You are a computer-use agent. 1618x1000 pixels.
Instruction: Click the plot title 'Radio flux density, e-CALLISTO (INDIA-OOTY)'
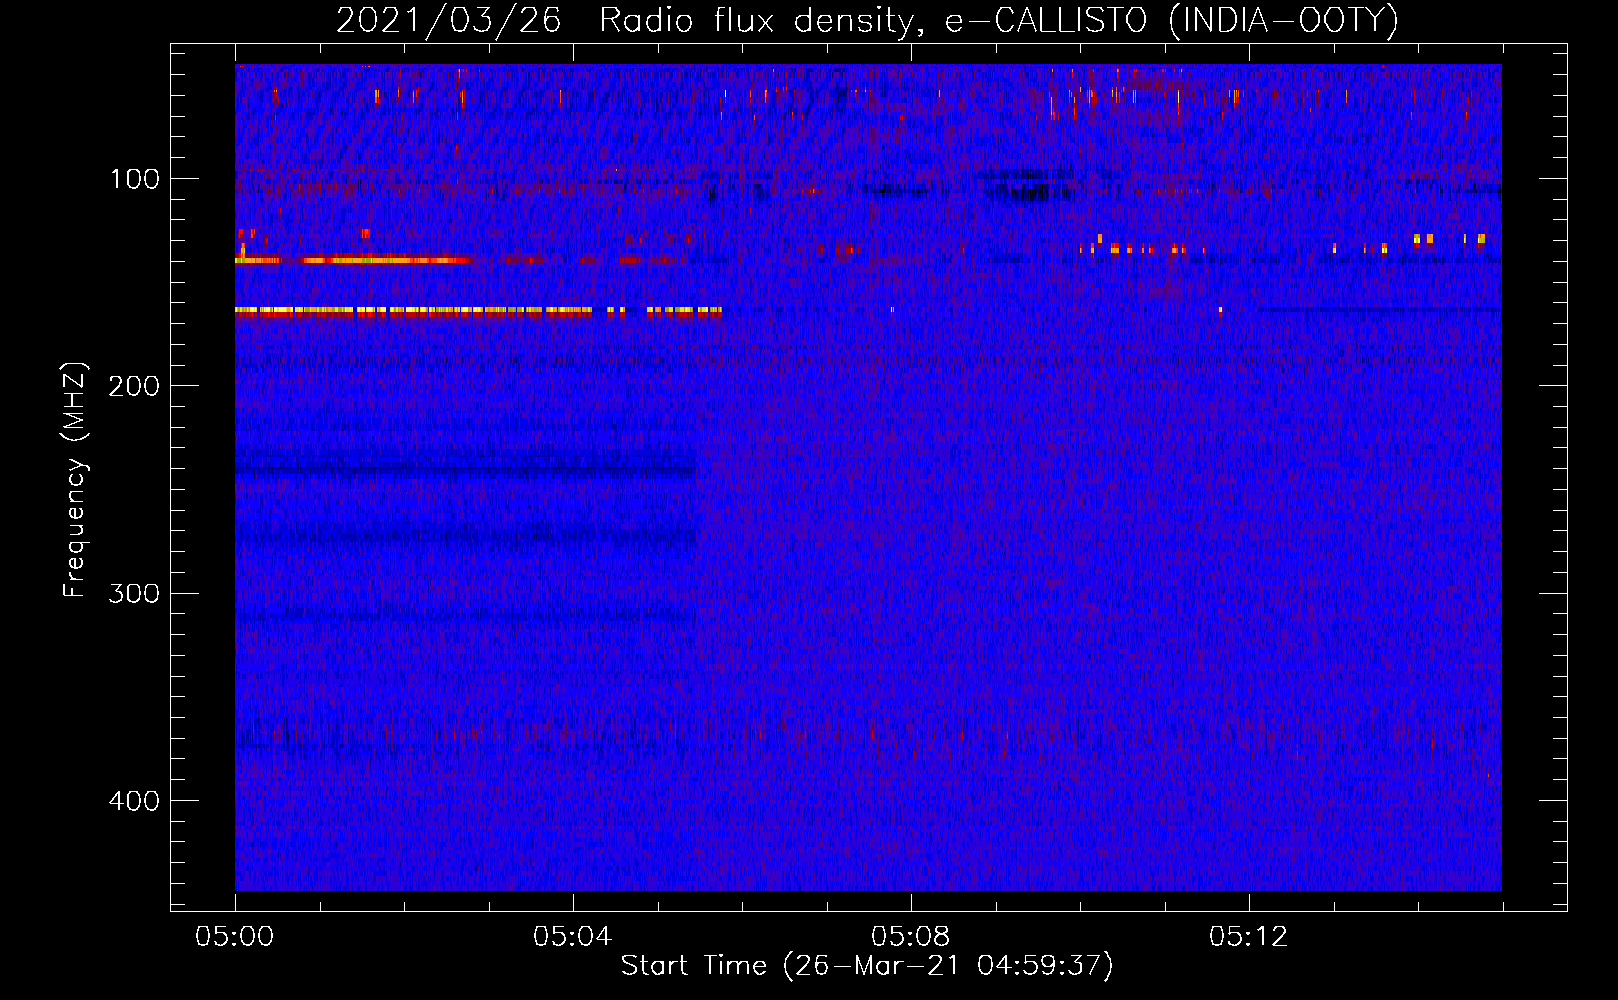[998, 20]
